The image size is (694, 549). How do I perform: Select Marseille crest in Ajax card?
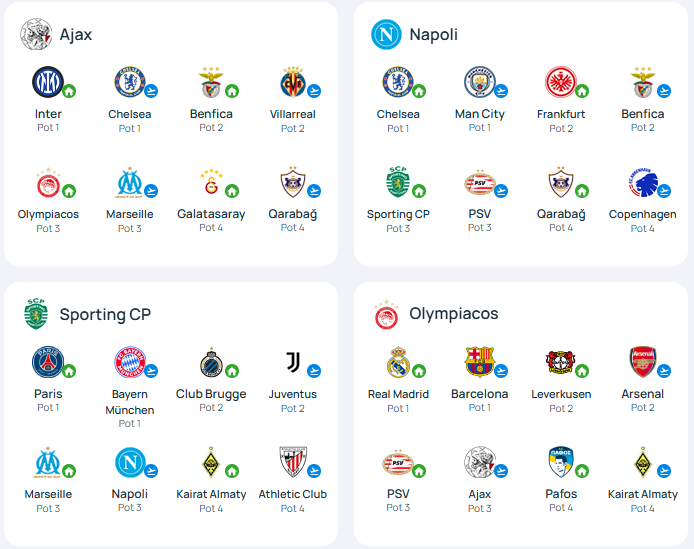[130, 182]
